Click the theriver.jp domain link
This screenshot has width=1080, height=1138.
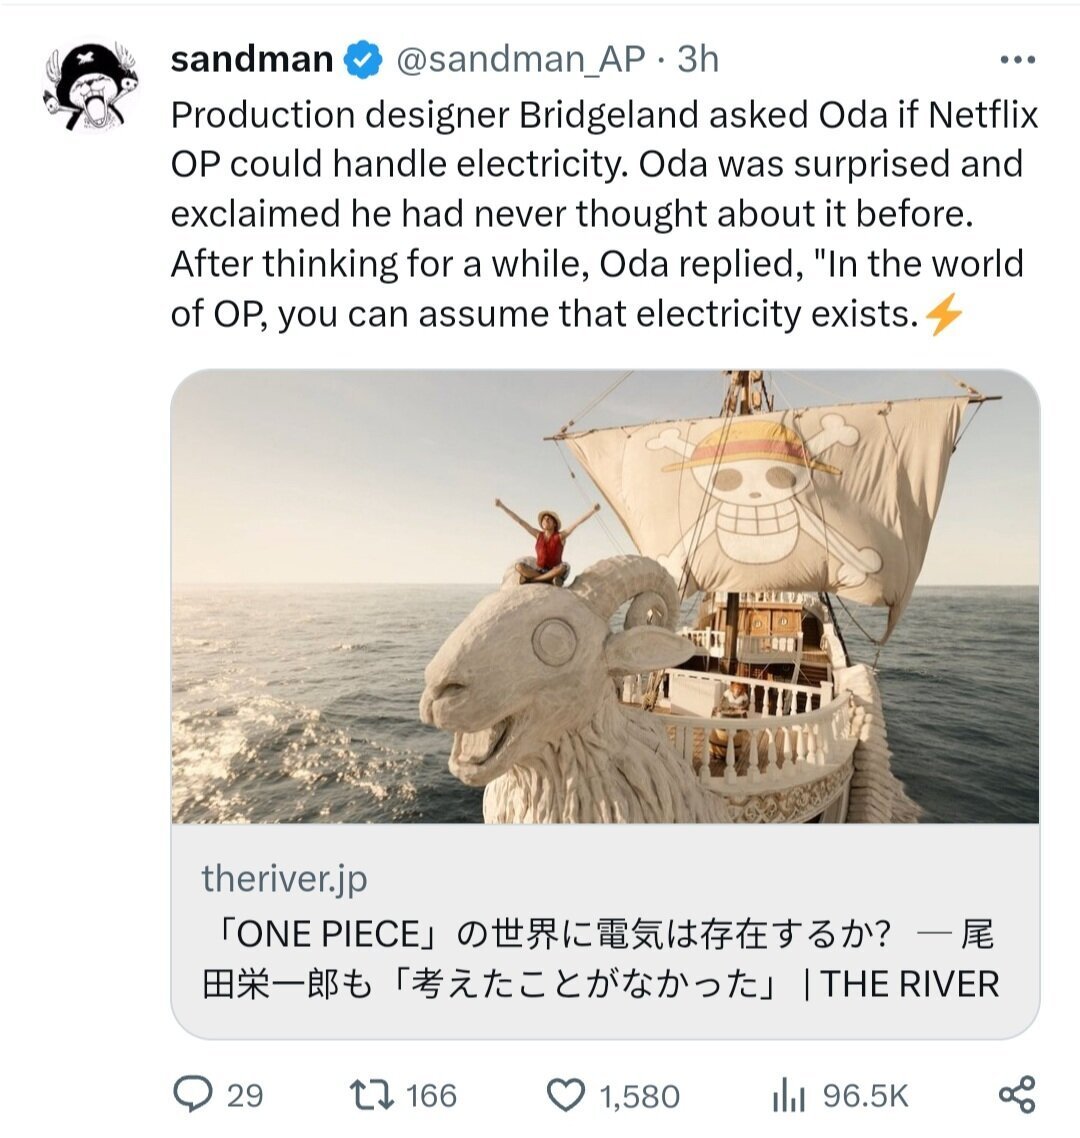coord(284,879)
